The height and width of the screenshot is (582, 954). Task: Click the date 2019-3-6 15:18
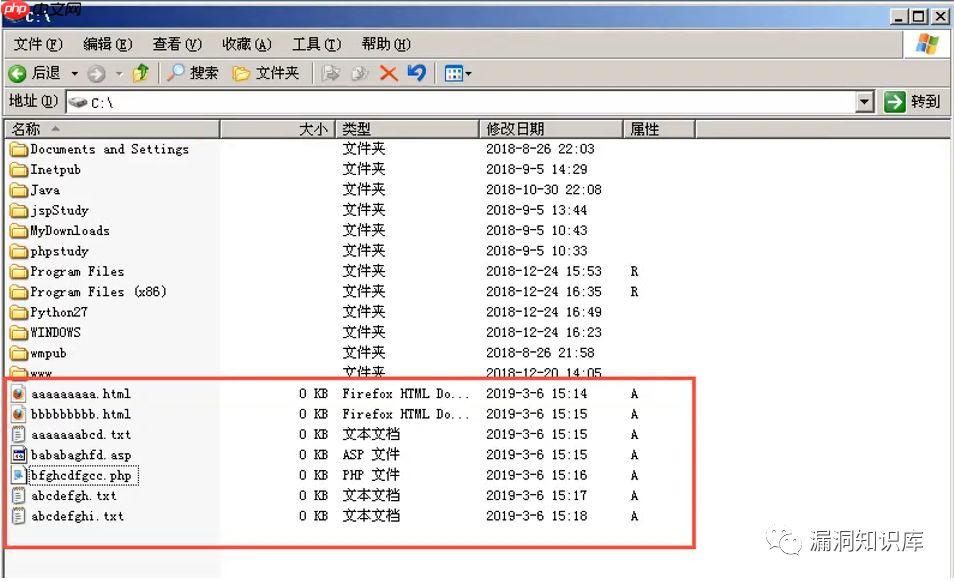[536, 516]
